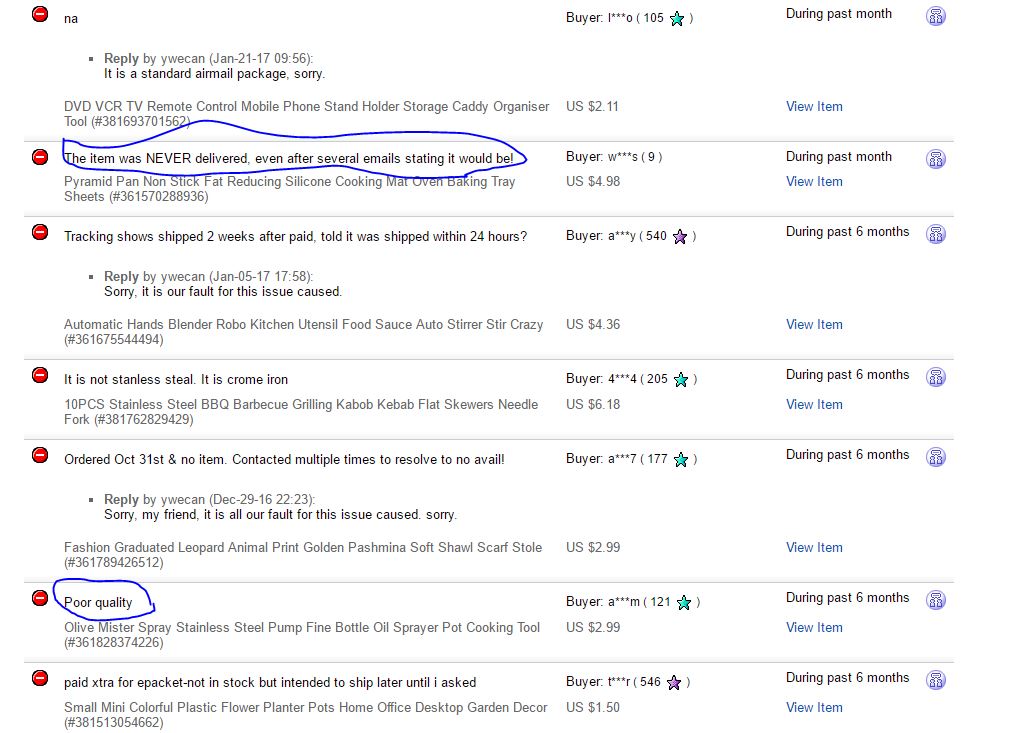1021x733 pixels.
Task: Click reply 'Sorry, my friend, it is all our fault'
Action: 281,515
